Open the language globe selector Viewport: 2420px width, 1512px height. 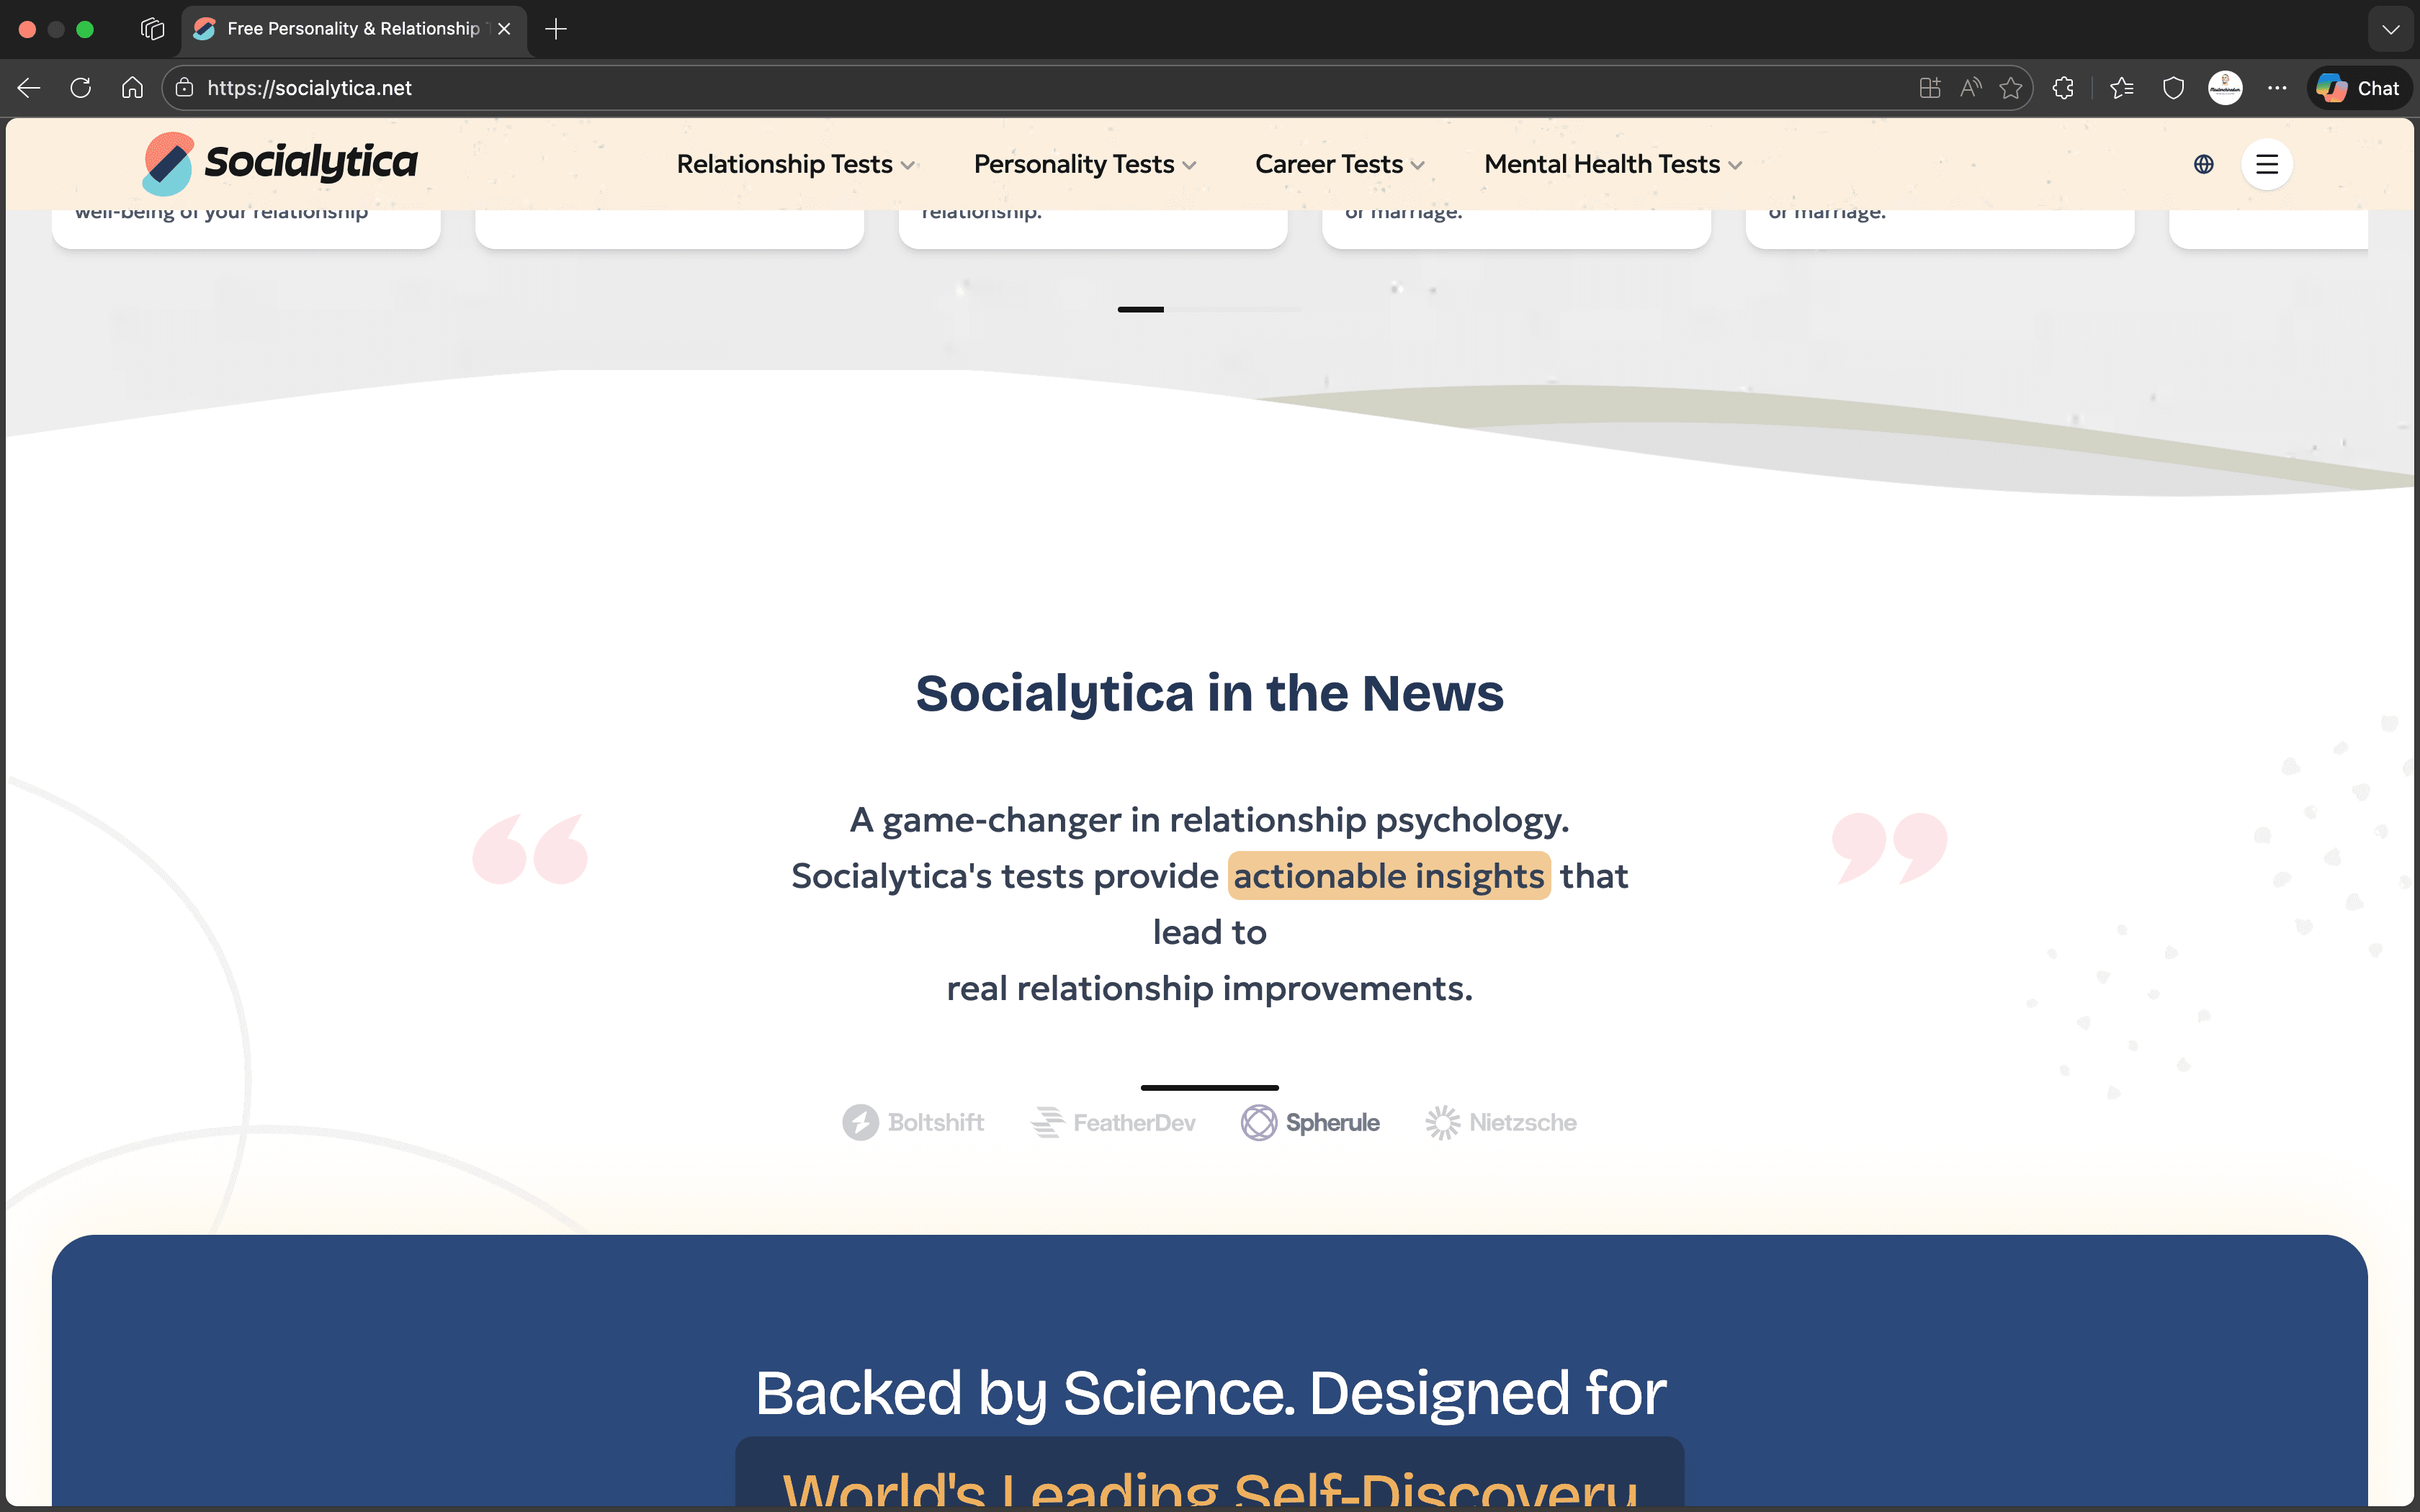(x=2203, y=164)
